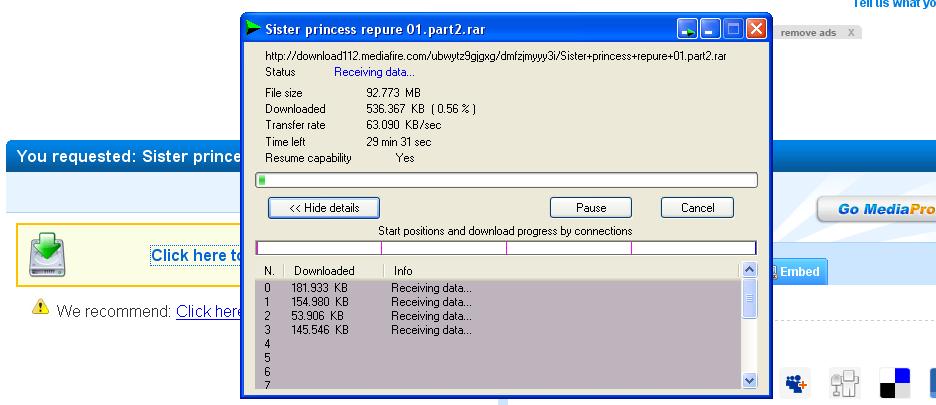Click the dialog title 'Sister princess repure 01.part2.rar'
936x405 pixels.
375,29
